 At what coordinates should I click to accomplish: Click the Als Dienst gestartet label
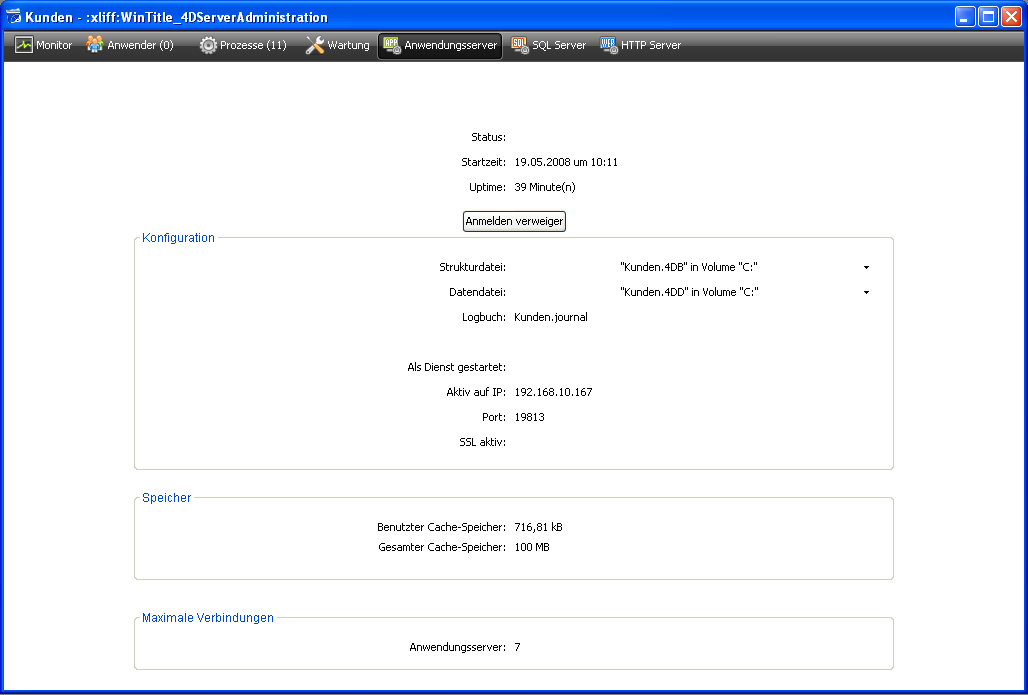(456, 367)
